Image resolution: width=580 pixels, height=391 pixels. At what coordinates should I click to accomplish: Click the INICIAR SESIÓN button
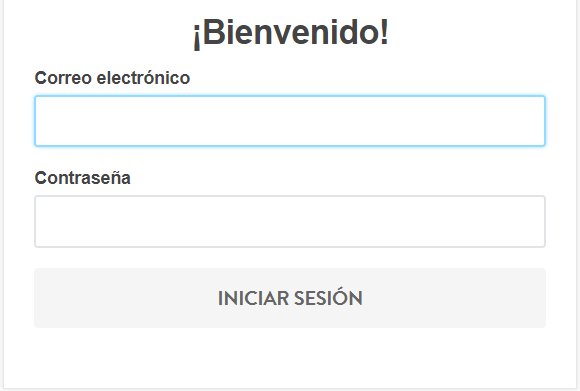(x=290, y=298)
